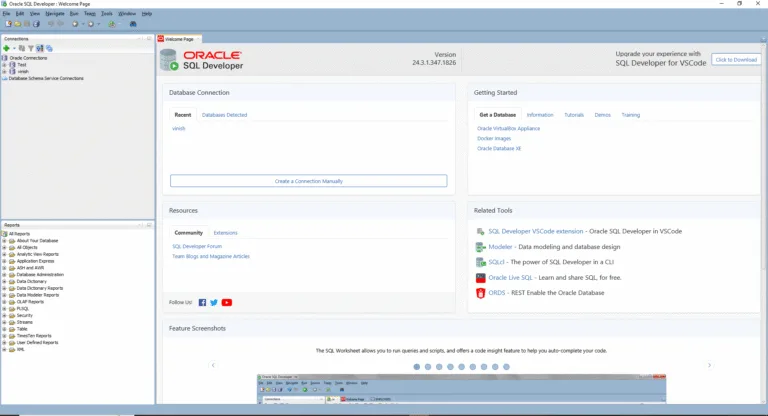Expand the PLSQL reports folder
This screenshot has height=416, width=768.
[x=4, y=309]
